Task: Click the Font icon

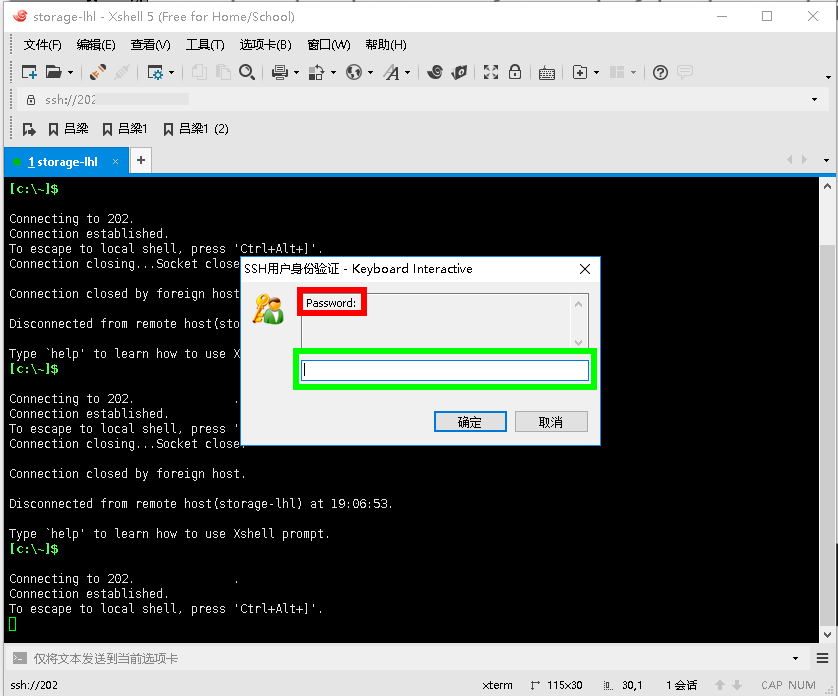Action: click(x=391, y=72)
